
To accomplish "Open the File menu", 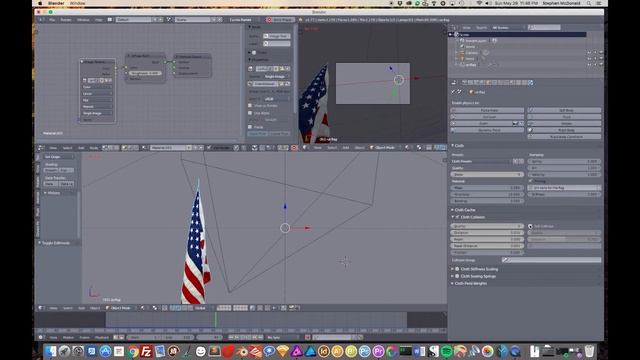I will [x=52, y=20].
